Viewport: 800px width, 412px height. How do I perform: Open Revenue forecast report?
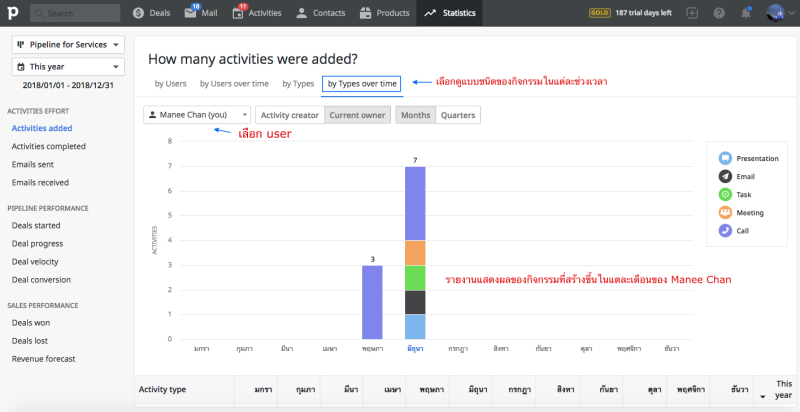click(43, 359)
